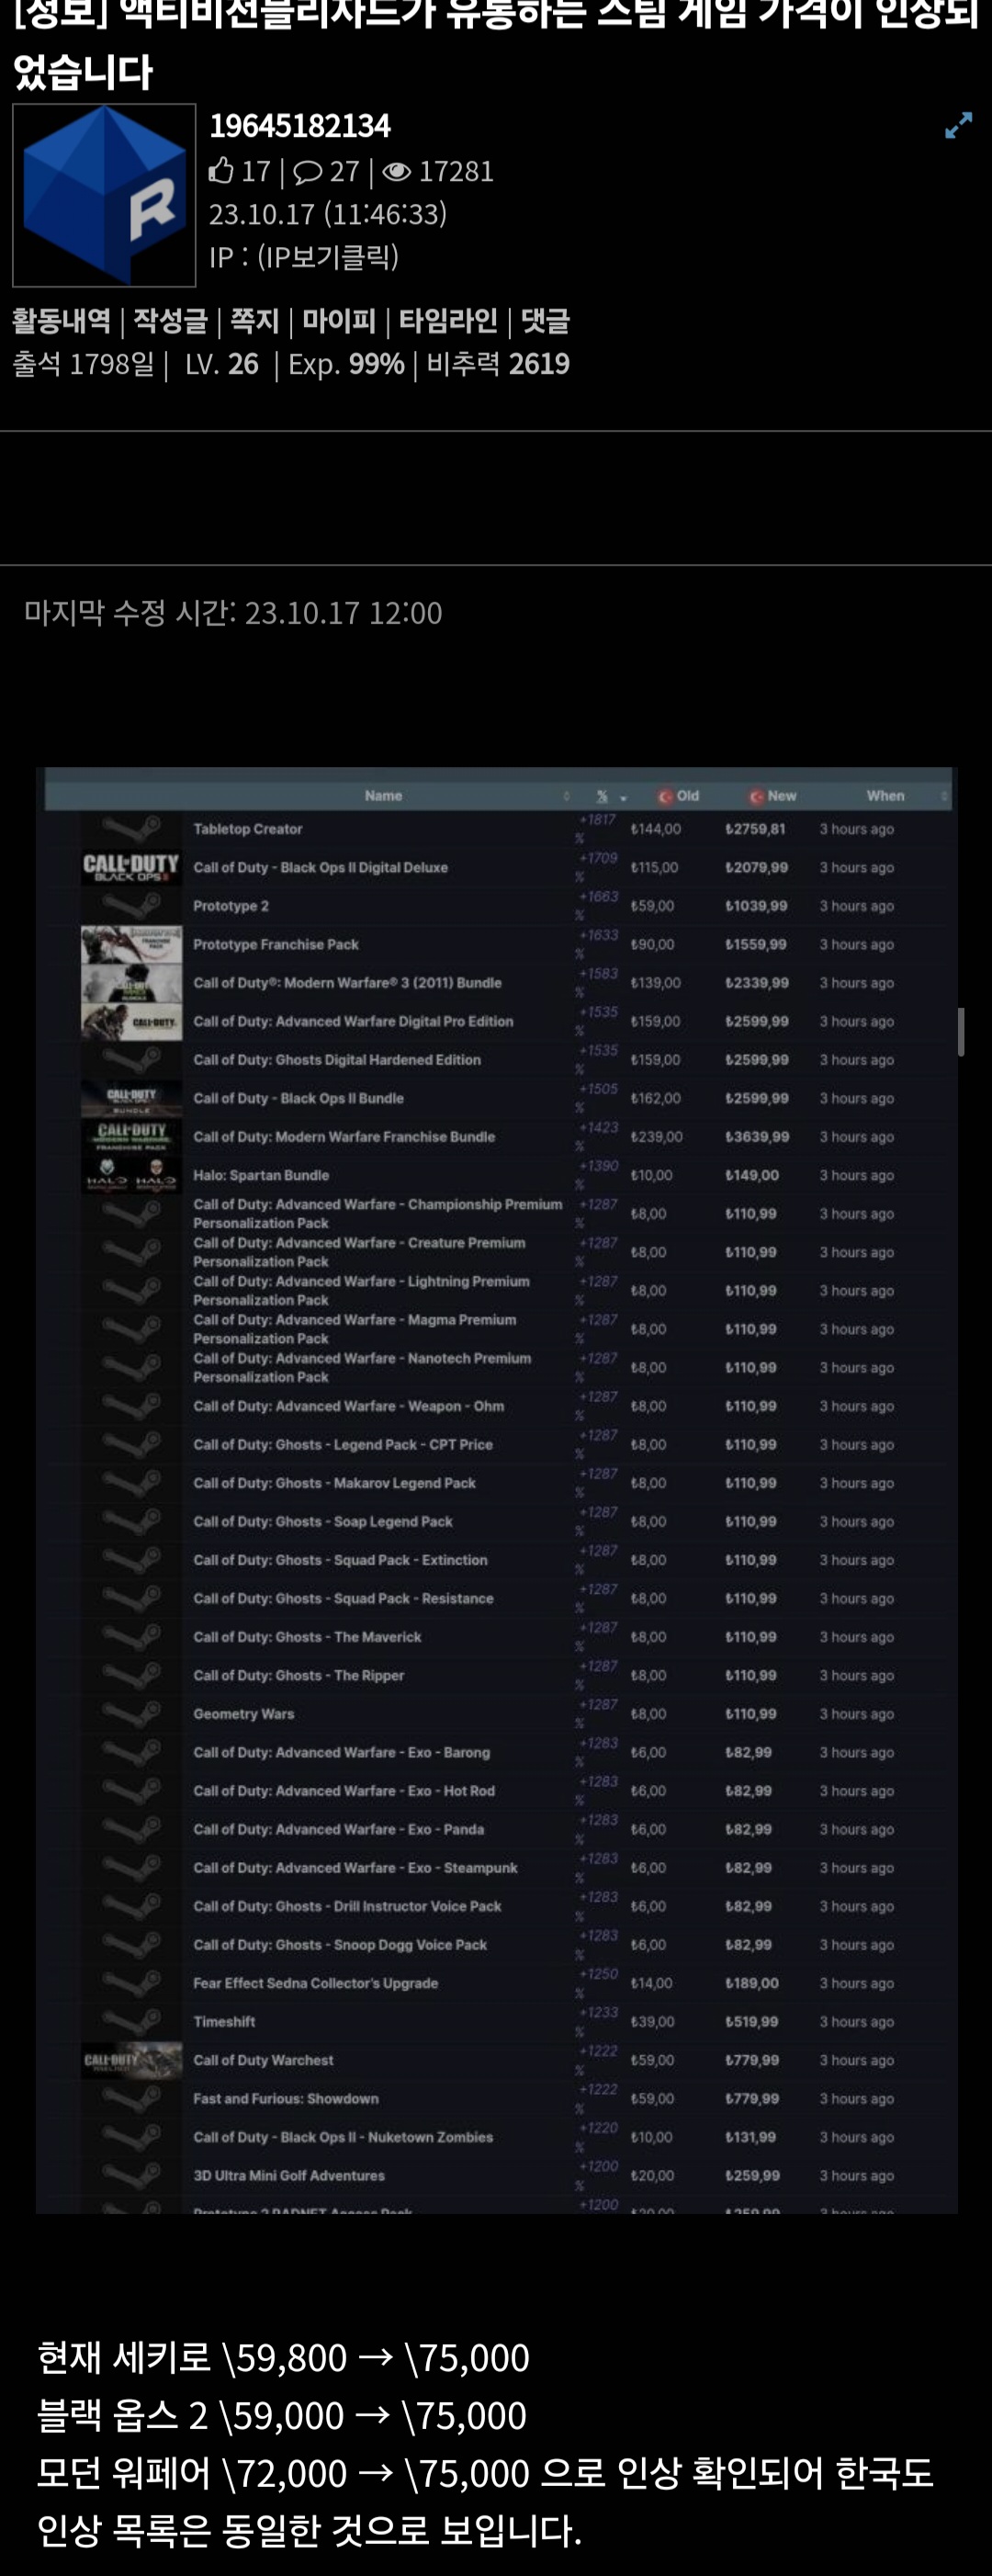Click the post date 23.10.17 (11:46:33)
This screenshot has width=992, height=2576.
click(328, 214)
